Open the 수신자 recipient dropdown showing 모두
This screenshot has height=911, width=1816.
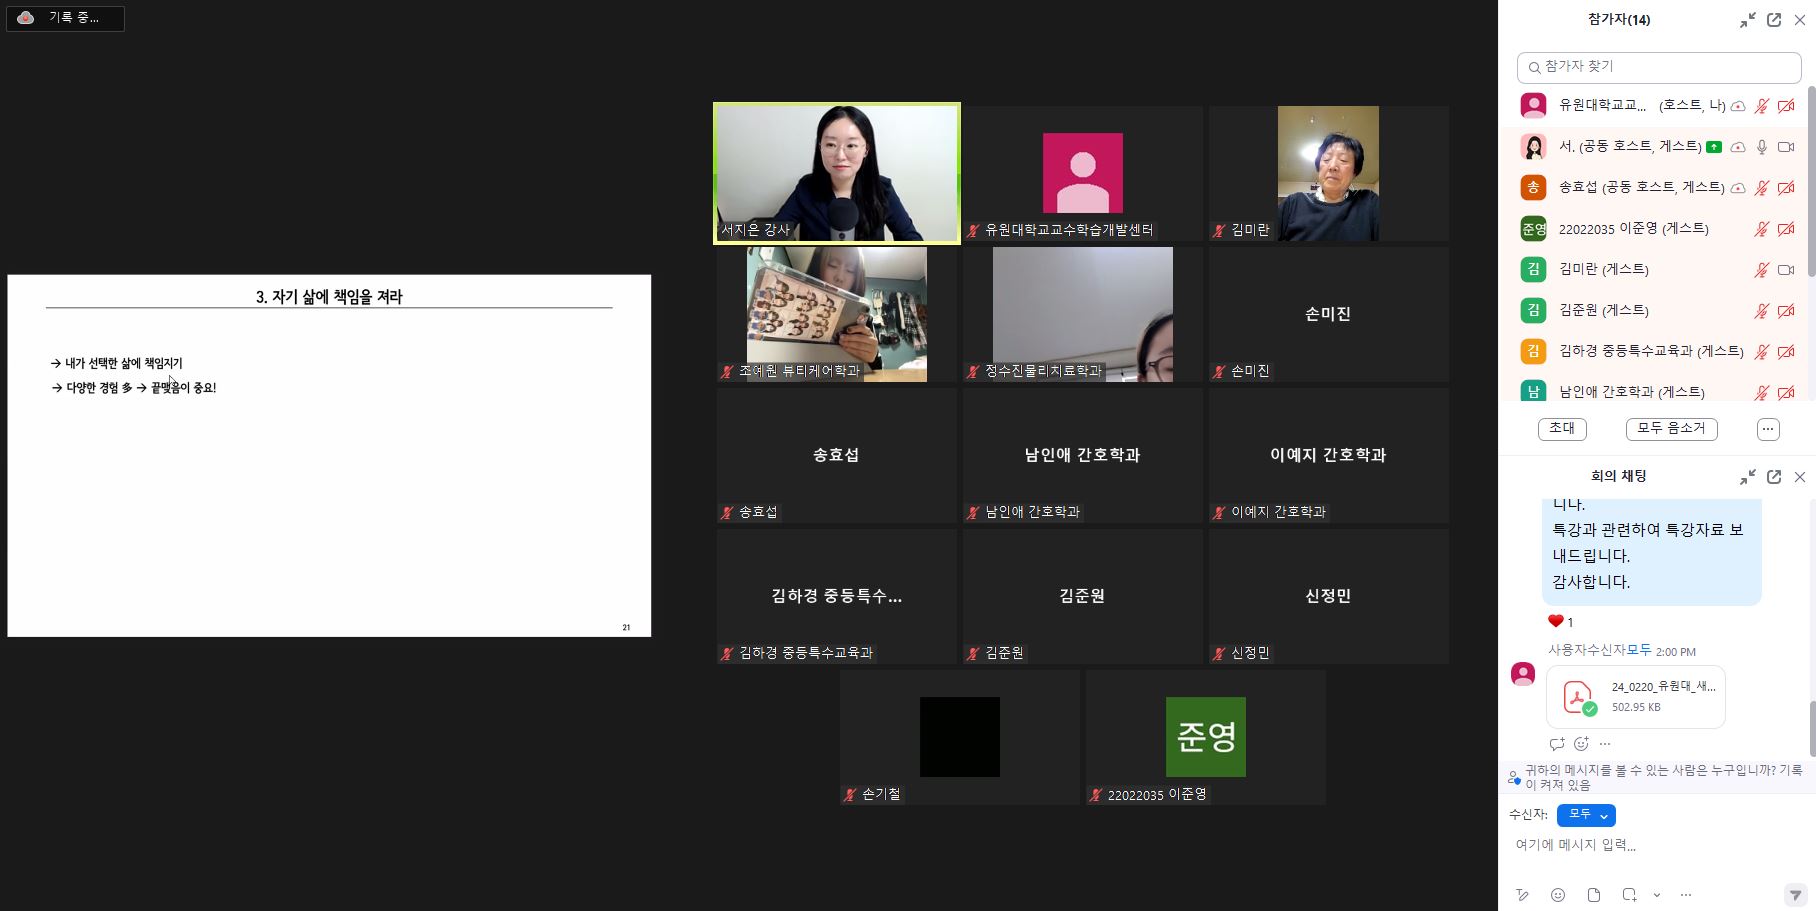click(1585, 815)
